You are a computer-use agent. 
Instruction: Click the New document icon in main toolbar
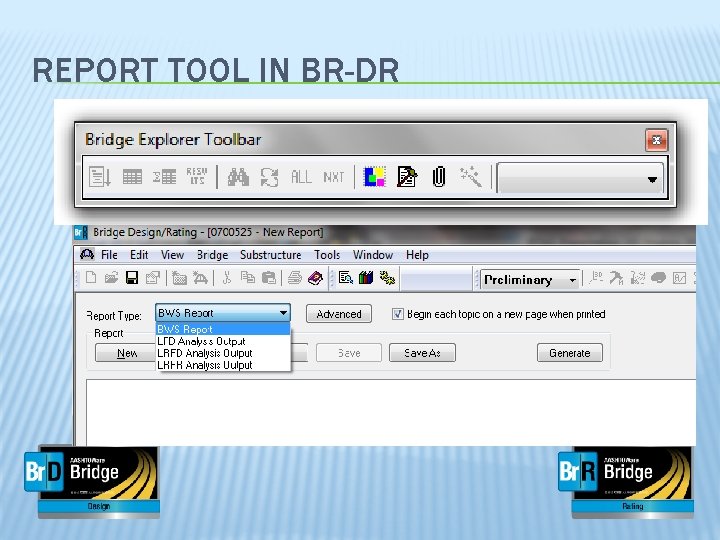pos(91,278)
